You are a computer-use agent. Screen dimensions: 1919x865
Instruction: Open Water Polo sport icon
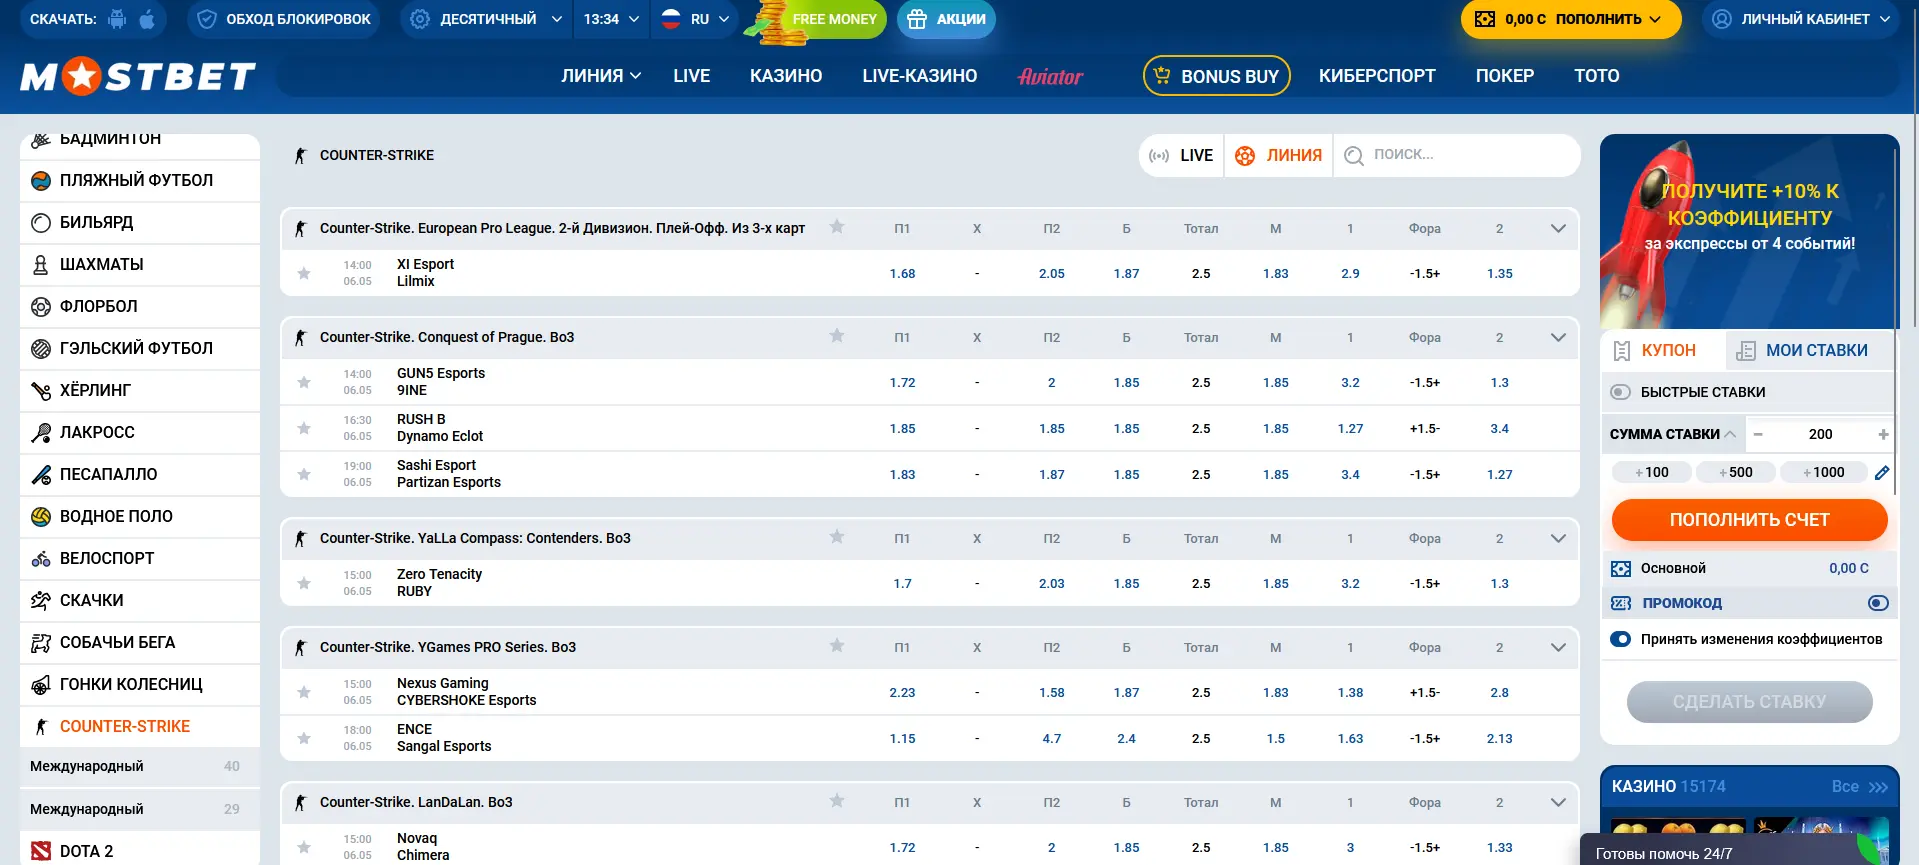41,517
